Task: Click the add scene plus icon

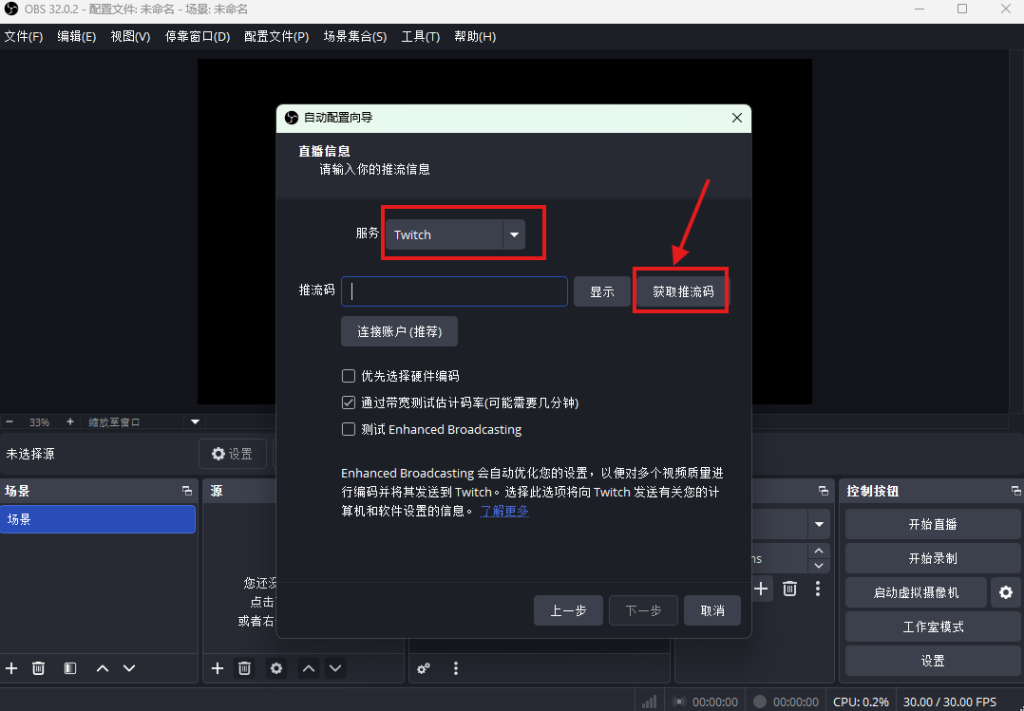Action: [x=12, y=668]
